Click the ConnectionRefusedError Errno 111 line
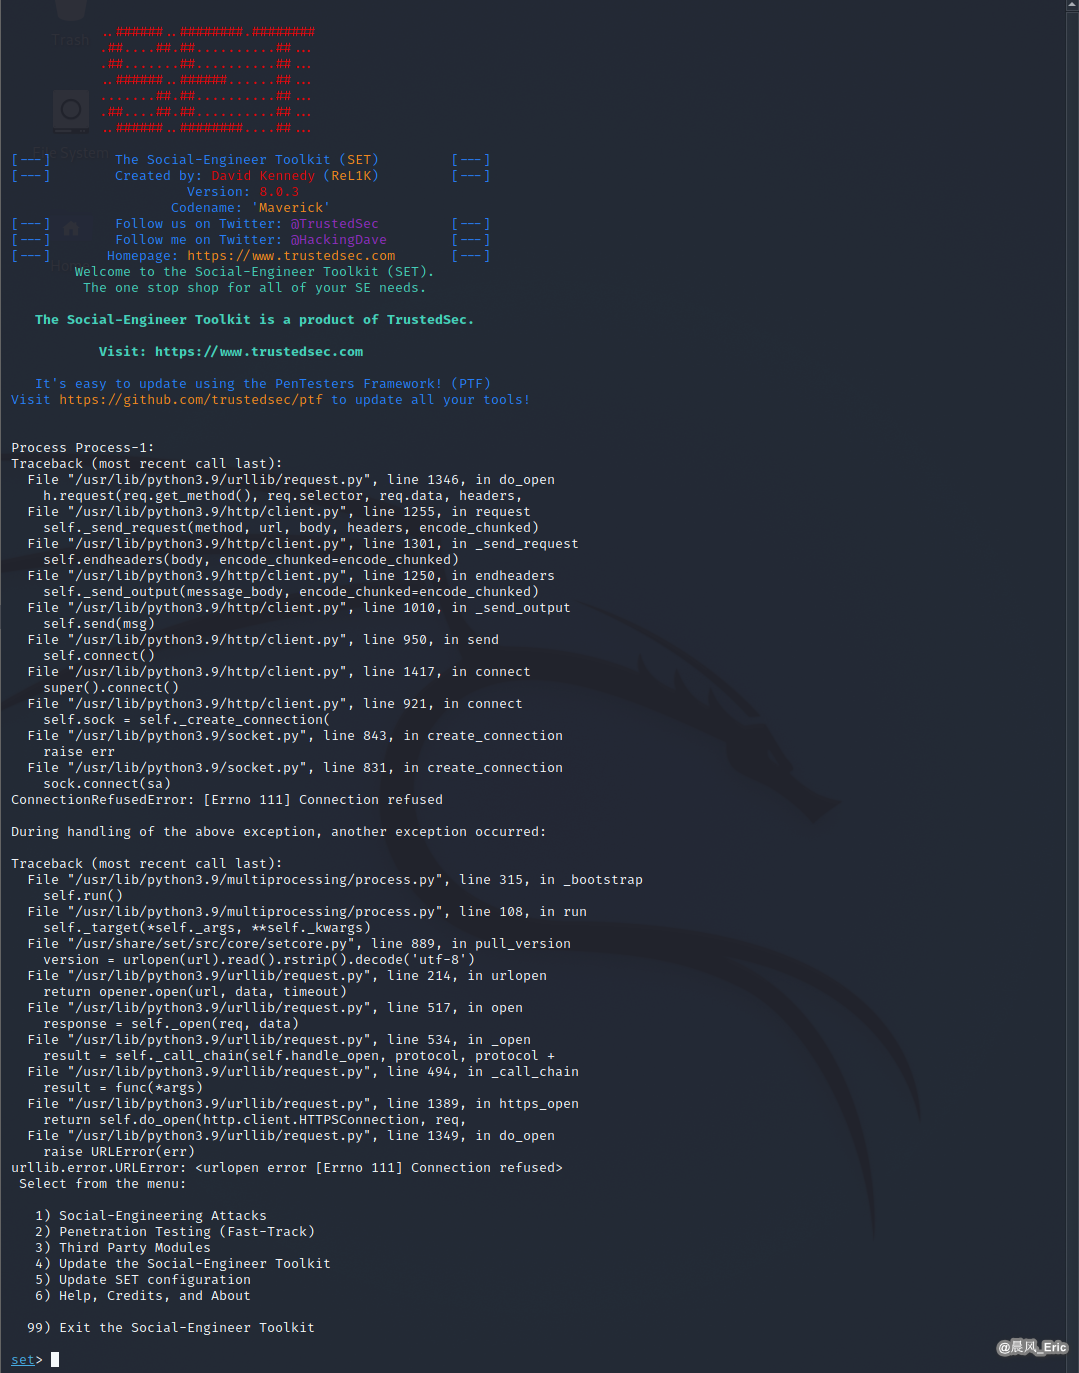This screenshot has height=1373, width=1079. click(x=227, y=800)
